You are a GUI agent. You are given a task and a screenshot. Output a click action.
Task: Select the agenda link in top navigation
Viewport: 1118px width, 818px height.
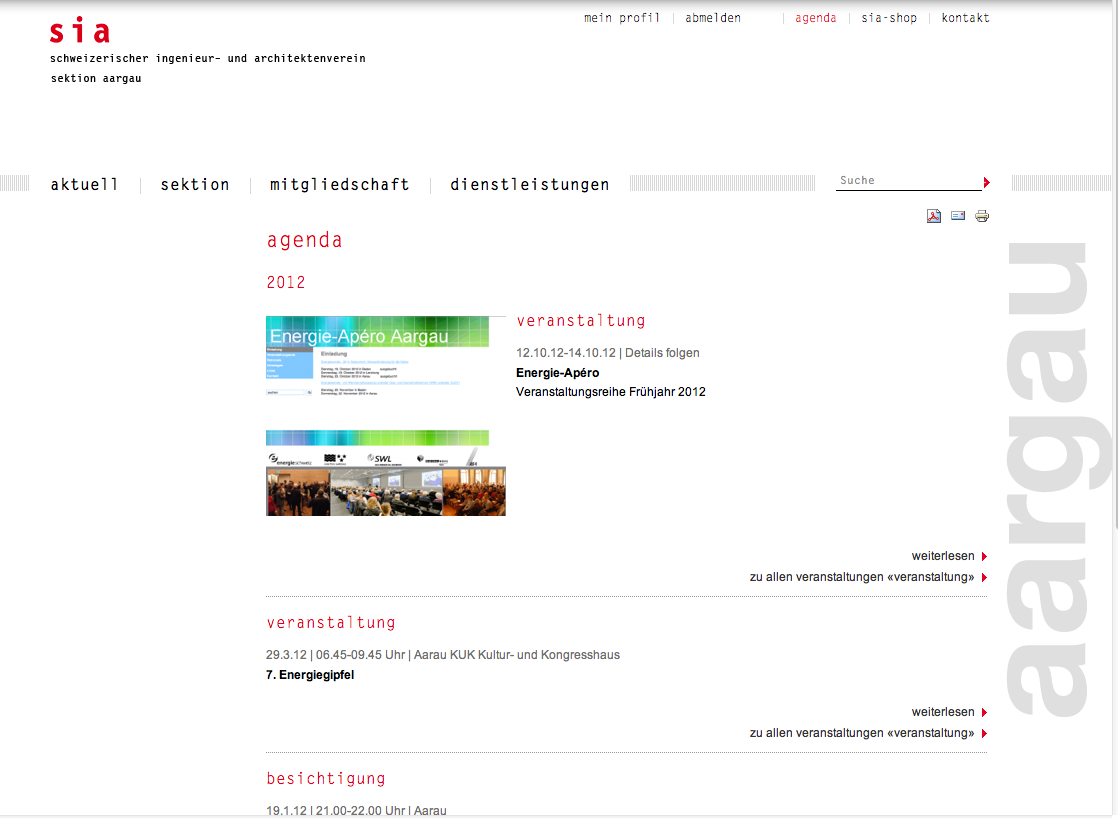coord(816,18)
